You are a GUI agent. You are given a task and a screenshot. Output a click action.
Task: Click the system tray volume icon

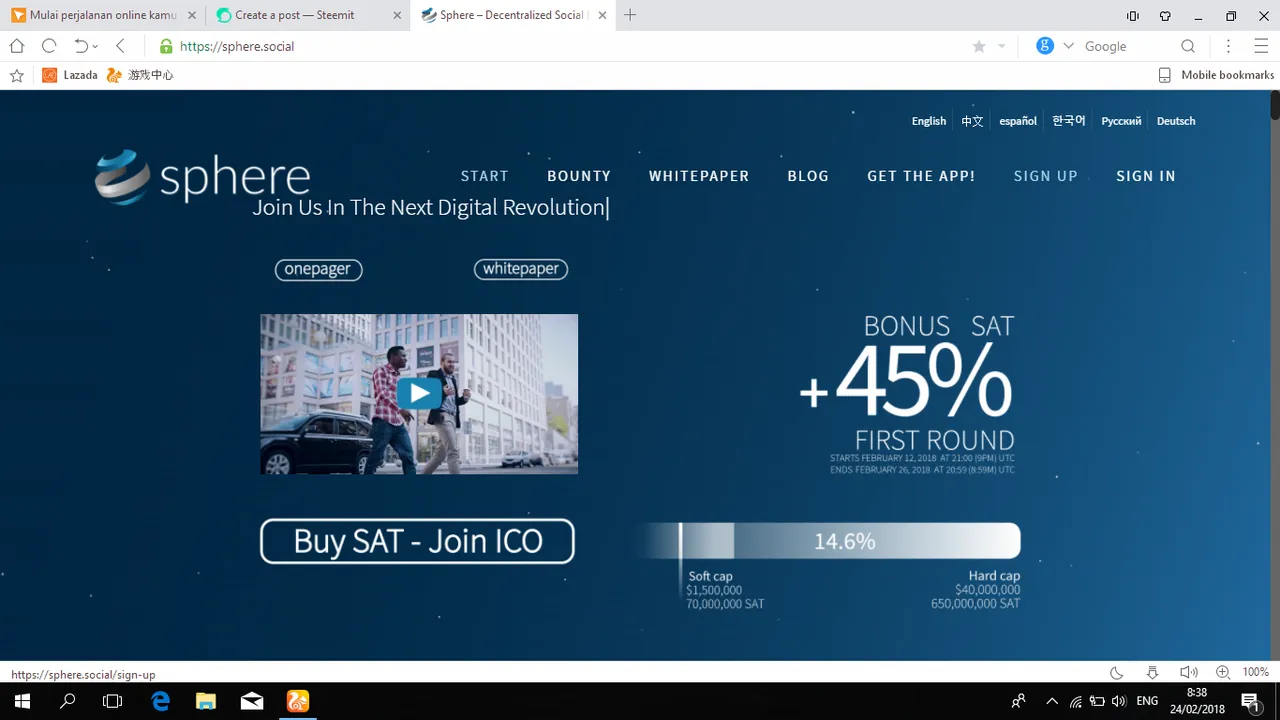(1119, 701)
